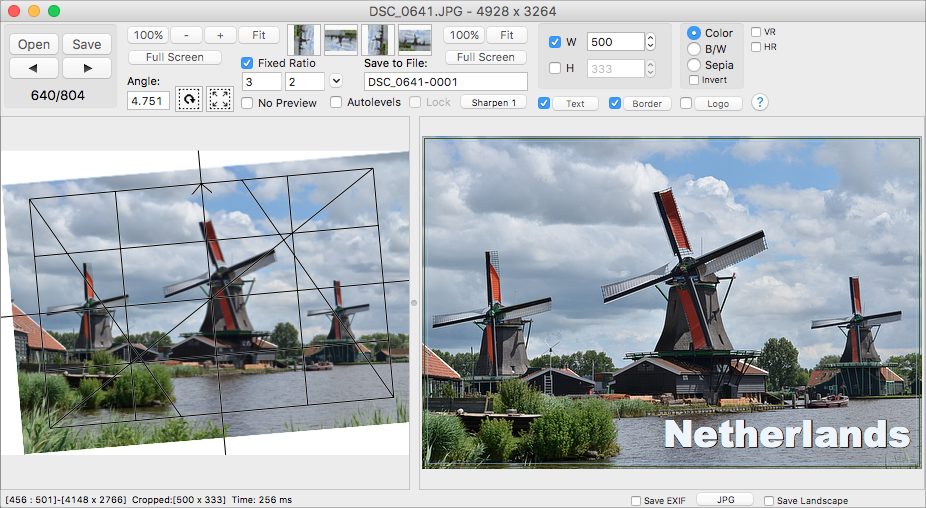Click the Sharpen 1 button
Viewport: 926px width, 508px height.
coord(494,103)
